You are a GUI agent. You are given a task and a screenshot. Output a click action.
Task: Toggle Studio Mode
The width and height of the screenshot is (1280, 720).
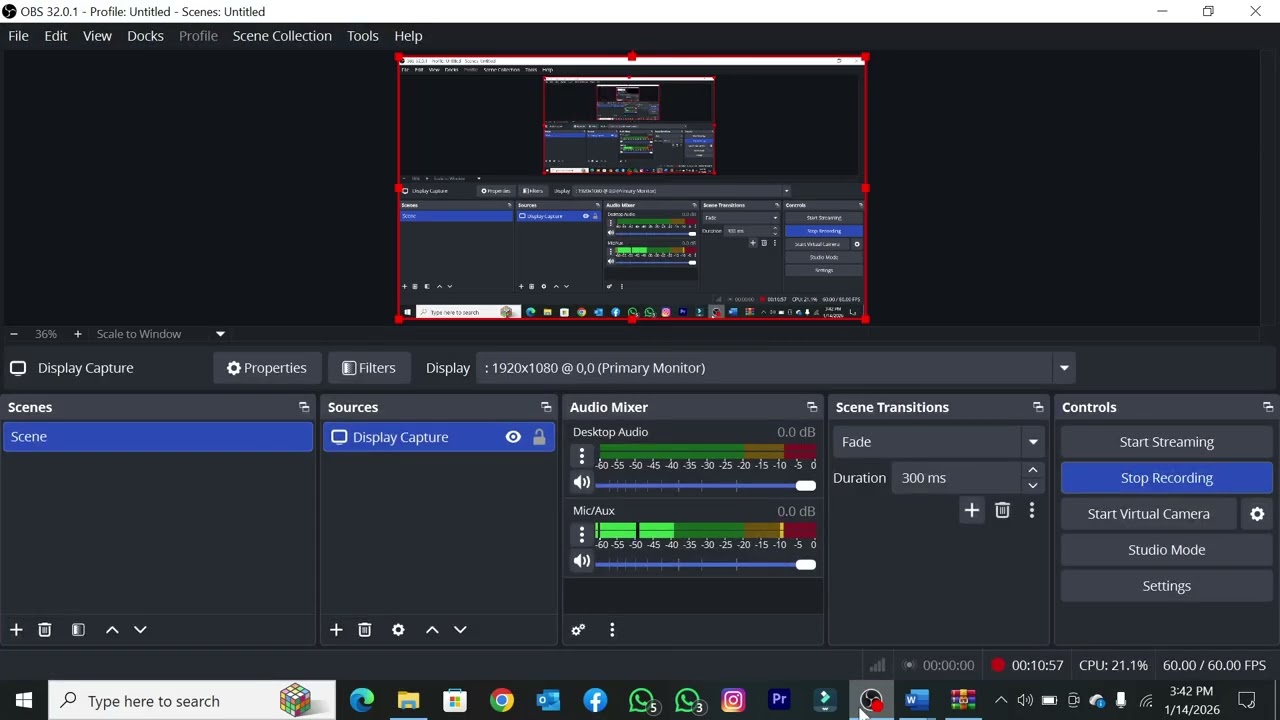pos(1166,550)
